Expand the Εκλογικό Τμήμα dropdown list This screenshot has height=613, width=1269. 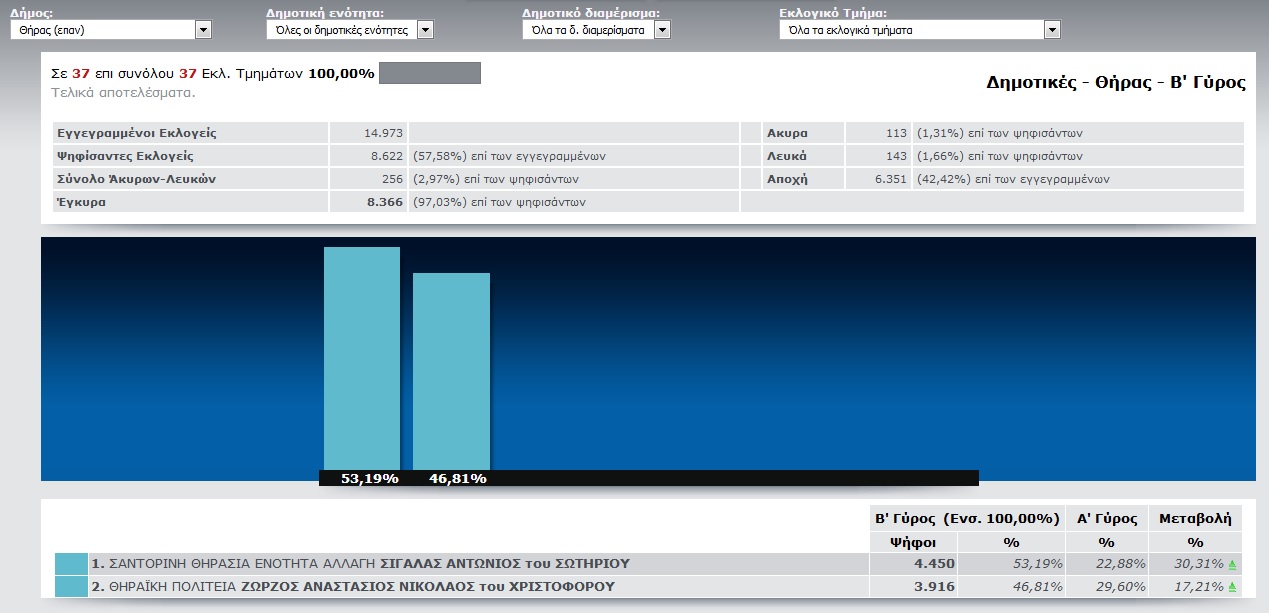click(1051, 30)
